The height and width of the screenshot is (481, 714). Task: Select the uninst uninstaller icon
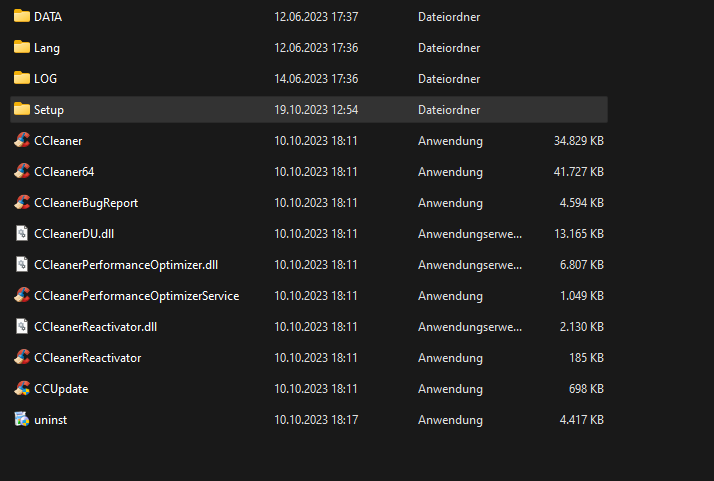coord(22,420)
